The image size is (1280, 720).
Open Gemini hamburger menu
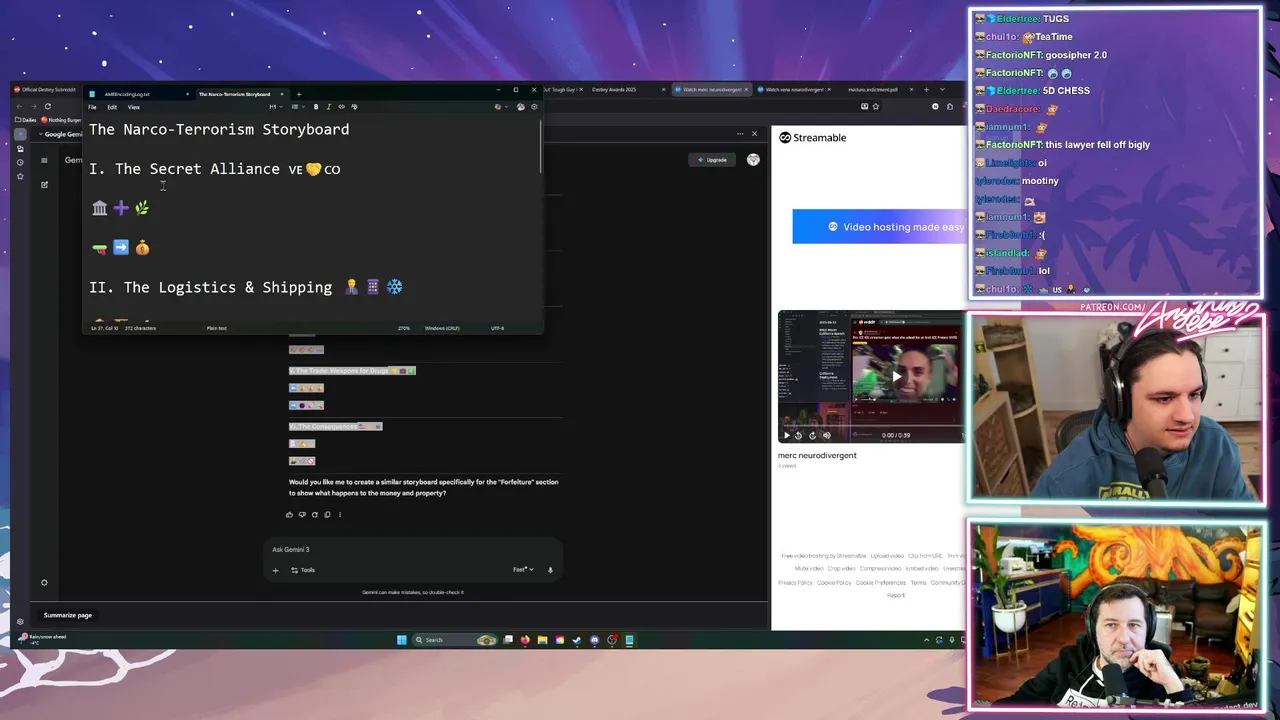44,160
